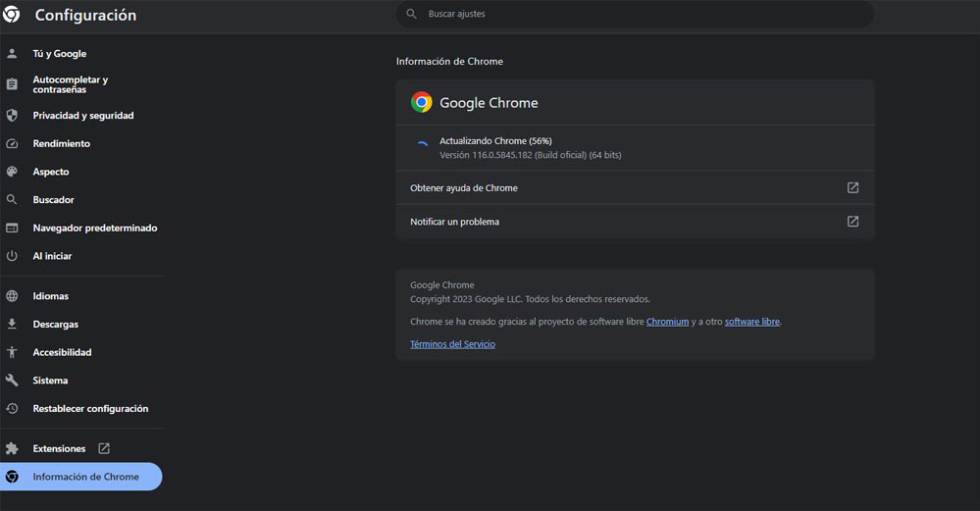The width and height of the screenshot is (980, 511).
Task: Click the accessibility figure icon
Action: 12,352
